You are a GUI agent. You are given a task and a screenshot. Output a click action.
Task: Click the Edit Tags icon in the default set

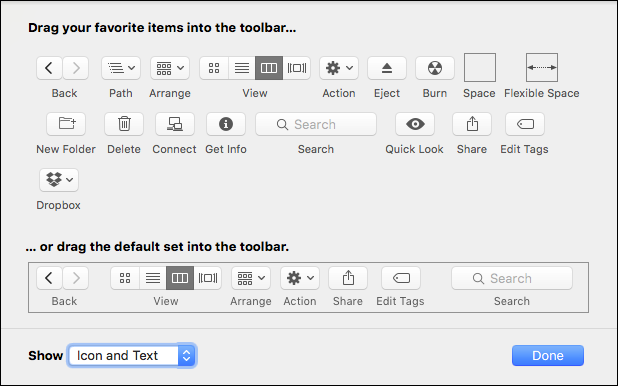(x=401, y=278)
